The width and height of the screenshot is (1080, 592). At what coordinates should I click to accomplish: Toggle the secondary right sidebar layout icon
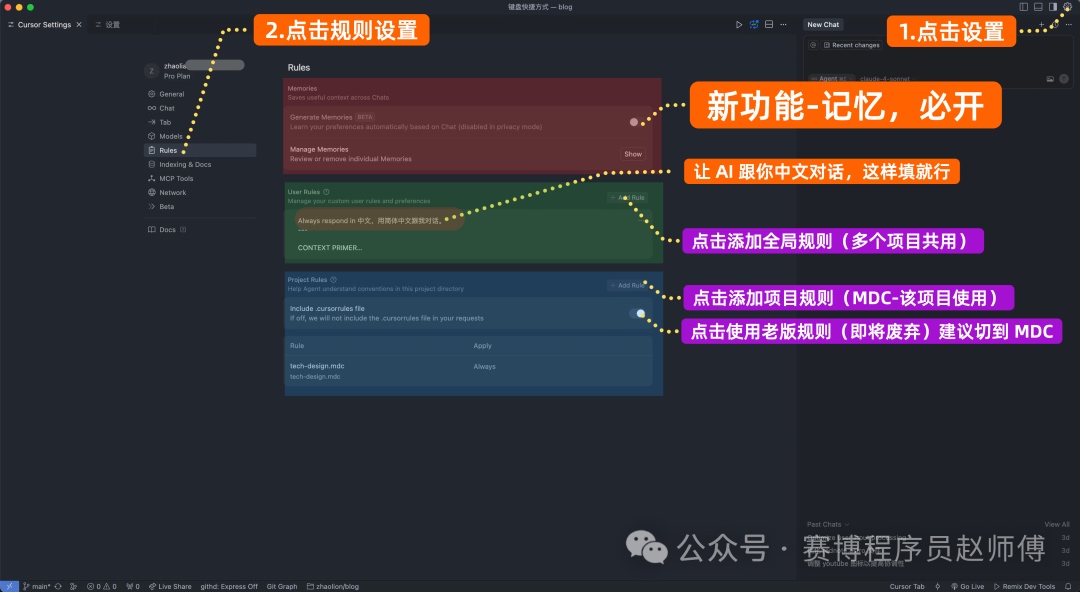(1052, 7)
